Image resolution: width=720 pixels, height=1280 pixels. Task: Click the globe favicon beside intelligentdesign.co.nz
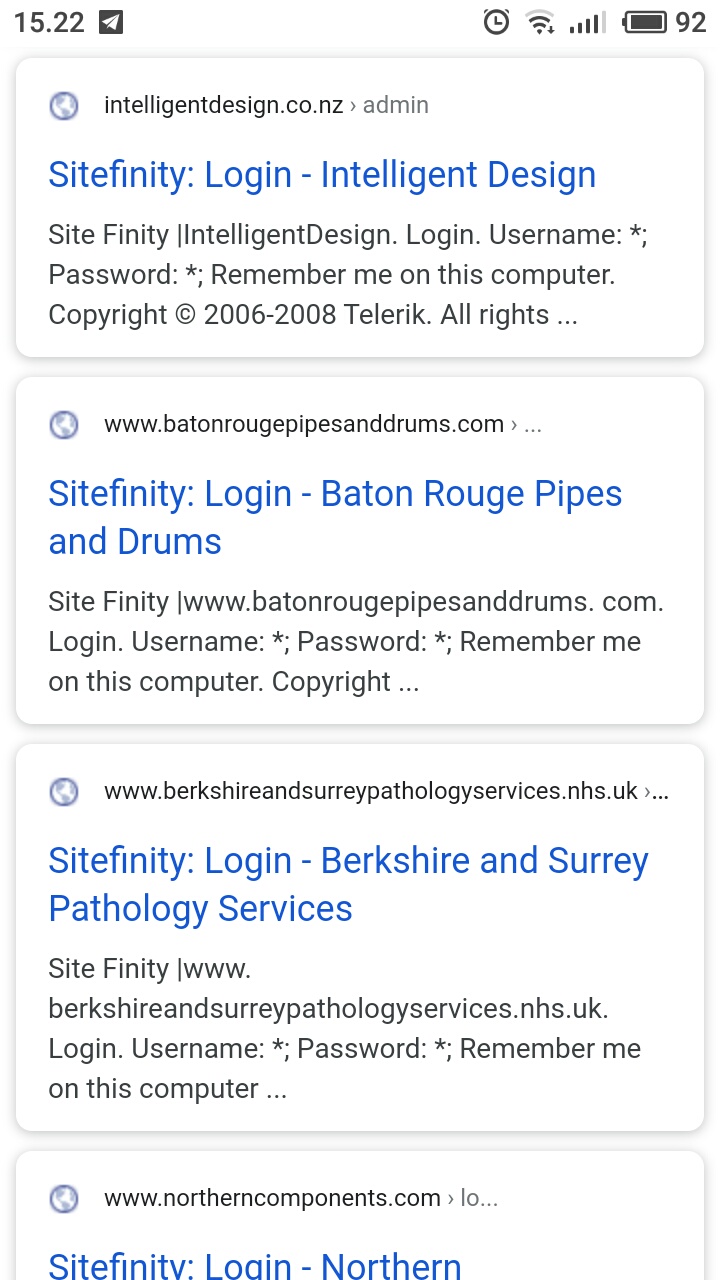click(x=64, y=105)
